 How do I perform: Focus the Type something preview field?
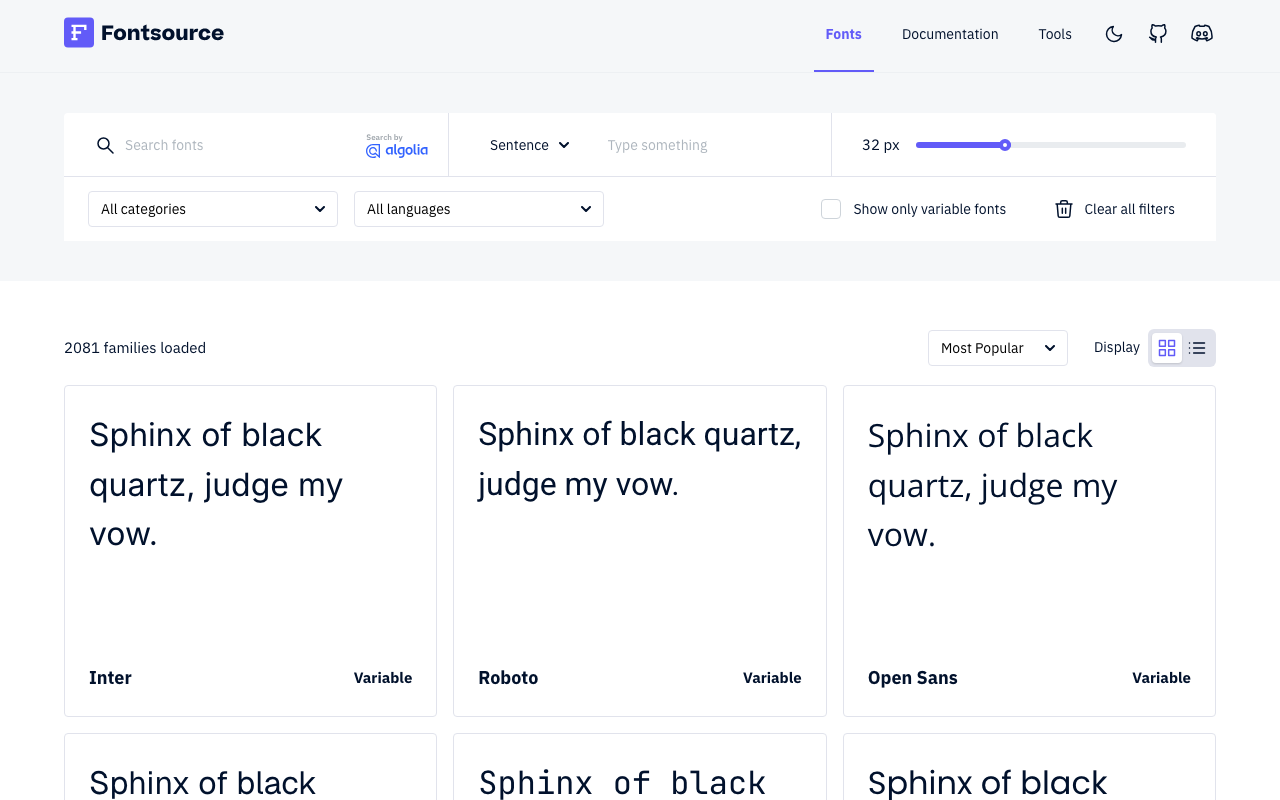pos(708,145)
